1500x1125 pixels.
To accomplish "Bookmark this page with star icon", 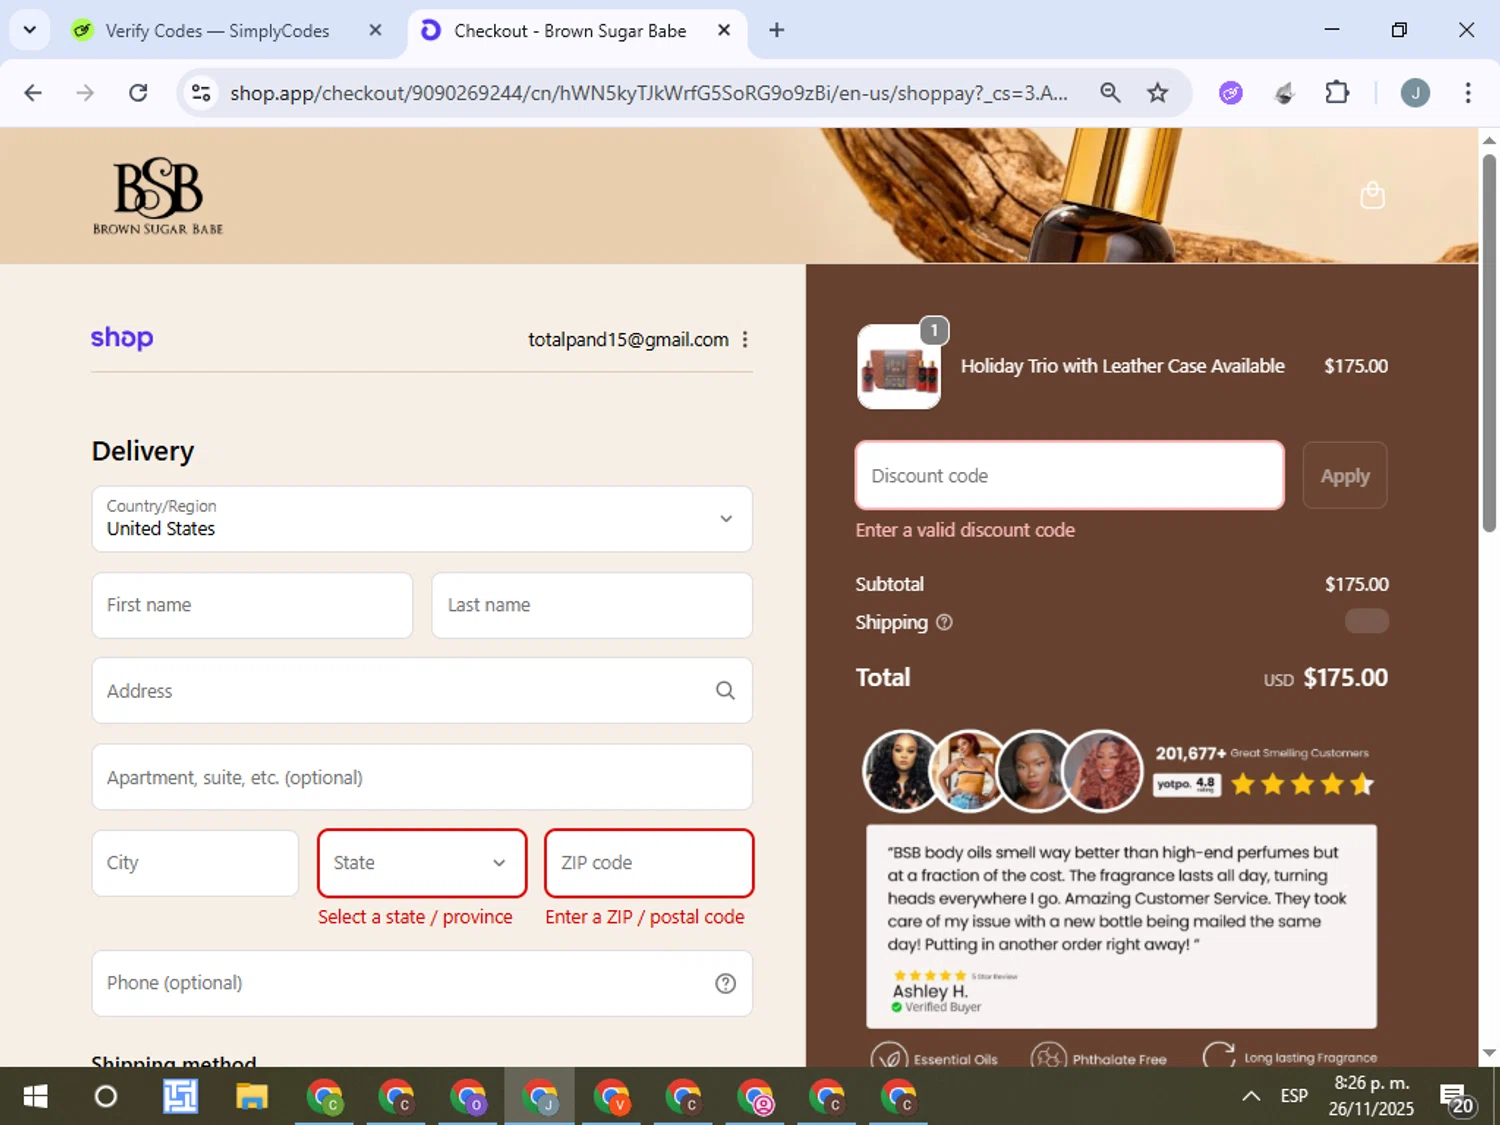I will click(x=1157, y=93).
